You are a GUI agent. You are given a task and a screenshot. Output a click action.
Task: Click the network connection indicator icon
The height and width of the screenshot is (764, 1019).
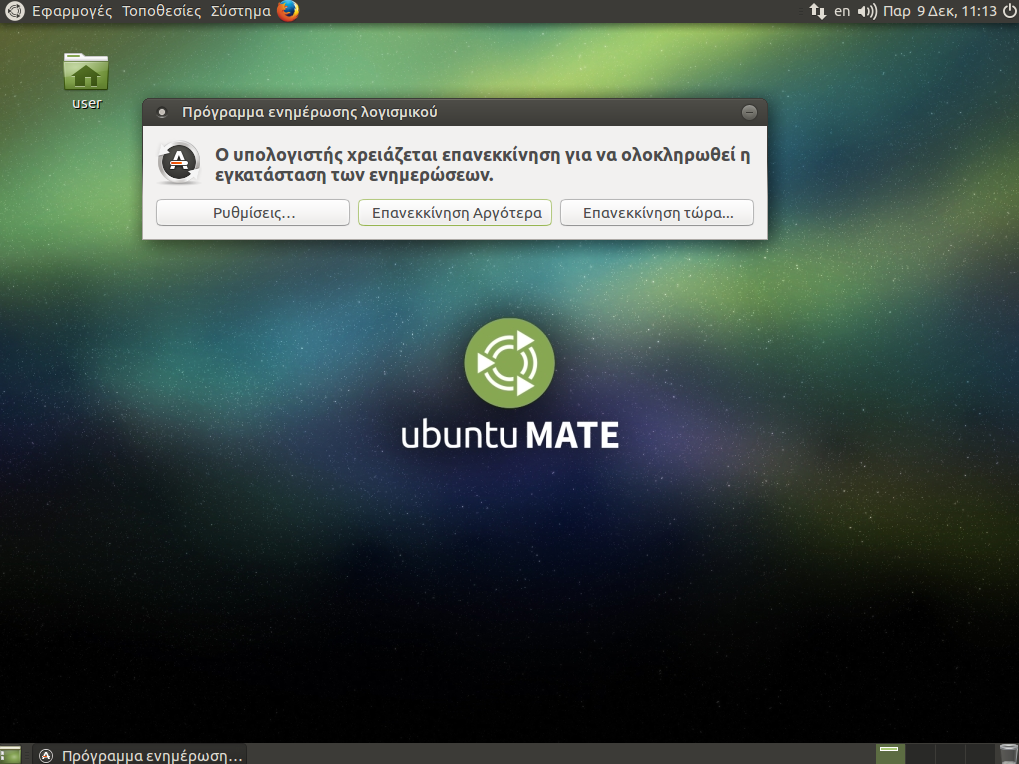[x=816, y=12]
